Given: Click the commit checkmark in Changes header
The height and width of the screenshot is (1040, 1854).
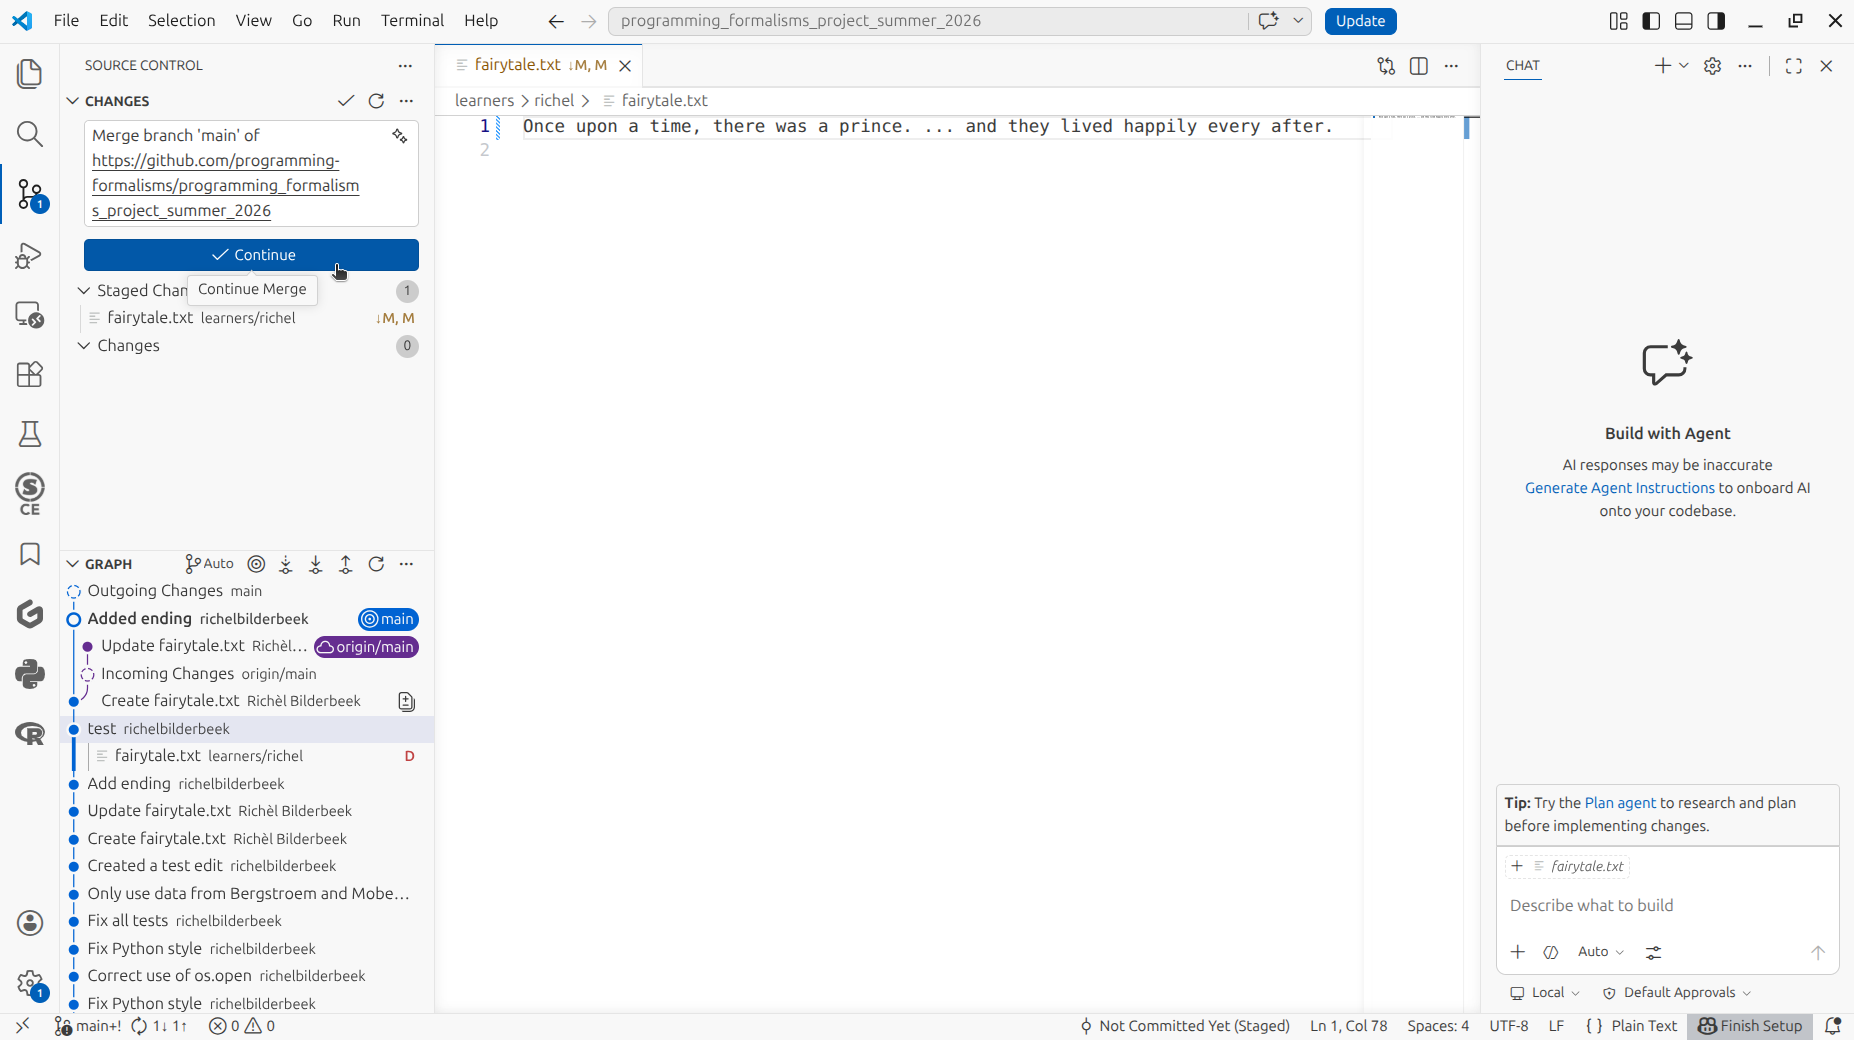Looking at the screenshot, I should (346, 101).
